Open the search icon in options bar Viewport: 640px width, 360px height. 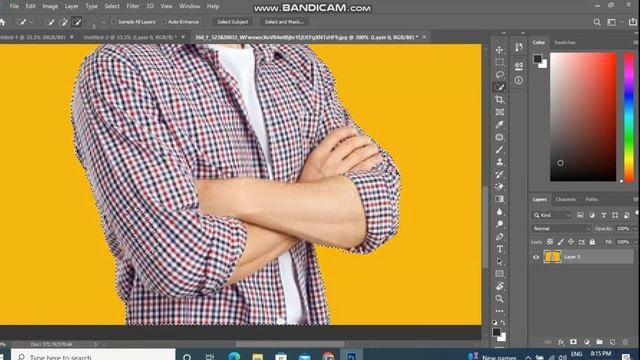[x=597, y=22]
